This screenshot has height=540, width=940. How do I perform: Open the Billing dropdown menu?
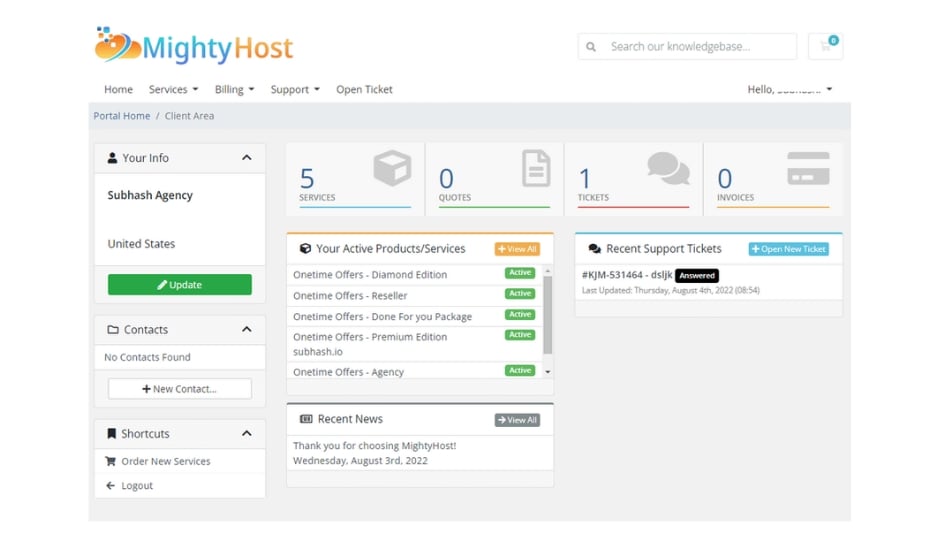click(x=234, y=89)
